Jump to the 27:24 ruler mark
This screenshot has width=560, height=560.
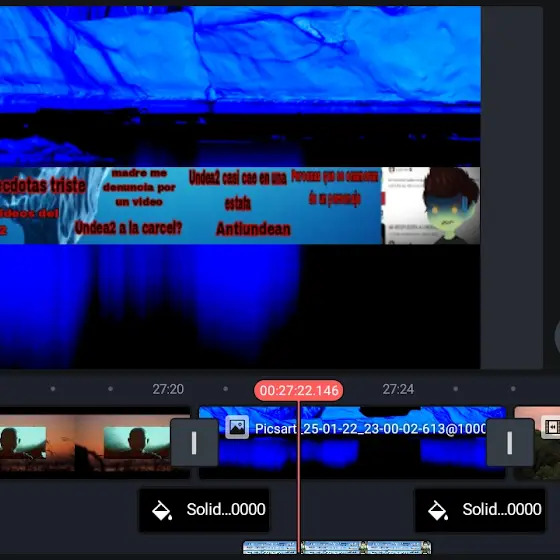point(398,389)
